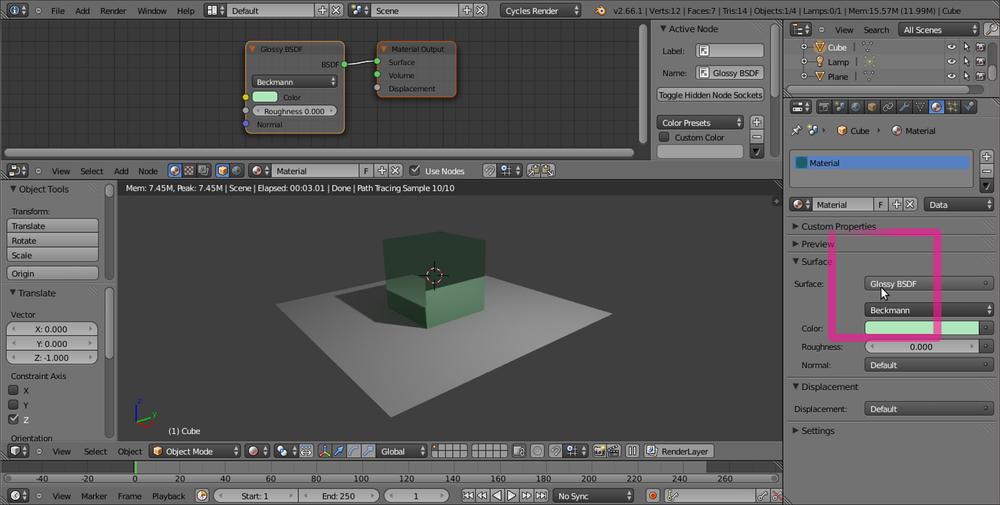Image resolution: width=1000 pixels, height=505 pixels.
Task: Open the Window menu in top bar
Action: (x=152, y=10)
